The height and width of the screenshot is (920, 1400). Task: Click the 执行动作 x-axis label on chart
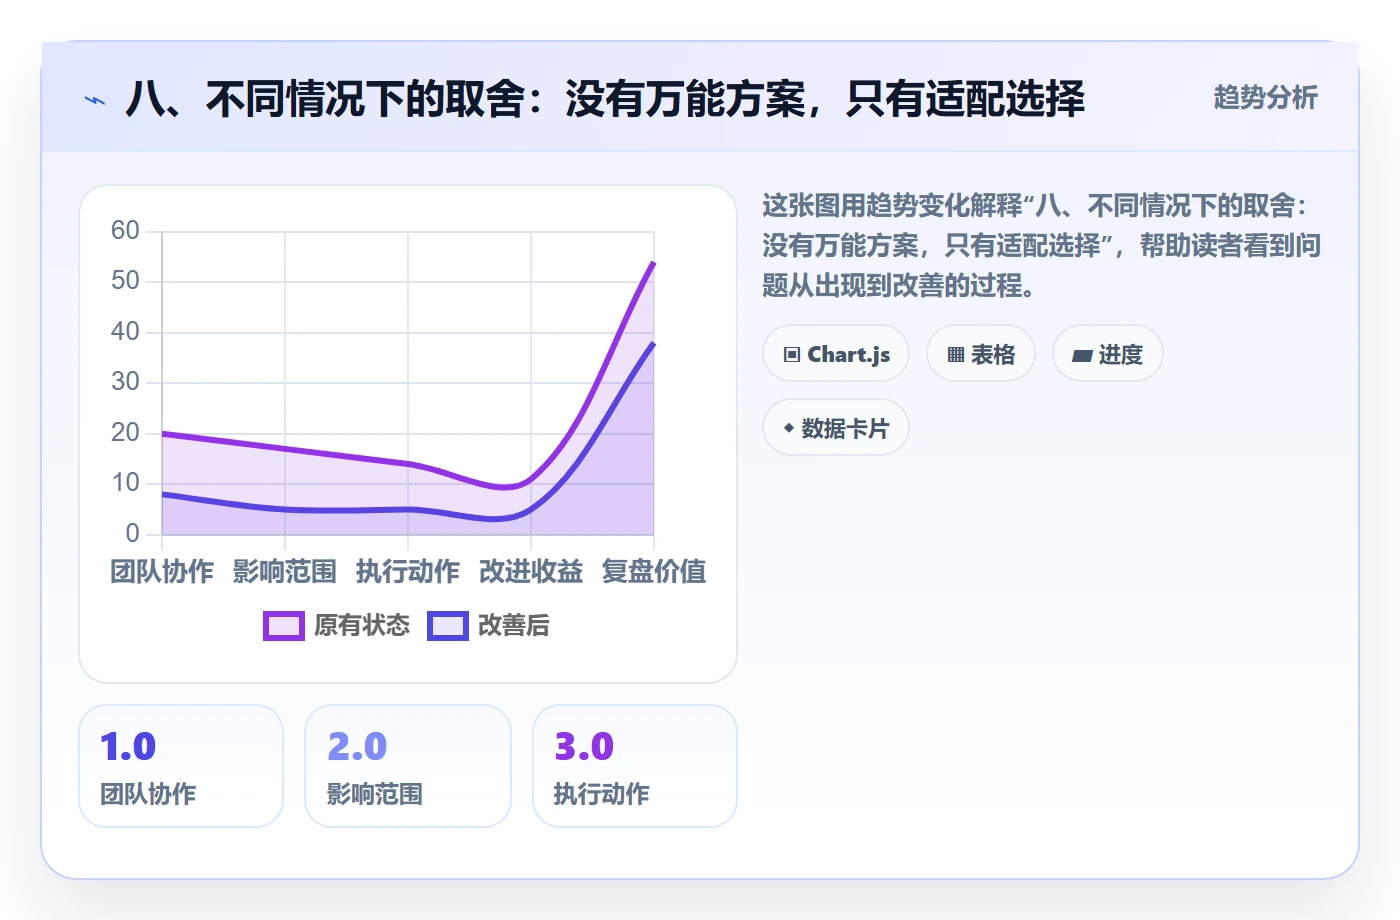[x=408, y=571]
